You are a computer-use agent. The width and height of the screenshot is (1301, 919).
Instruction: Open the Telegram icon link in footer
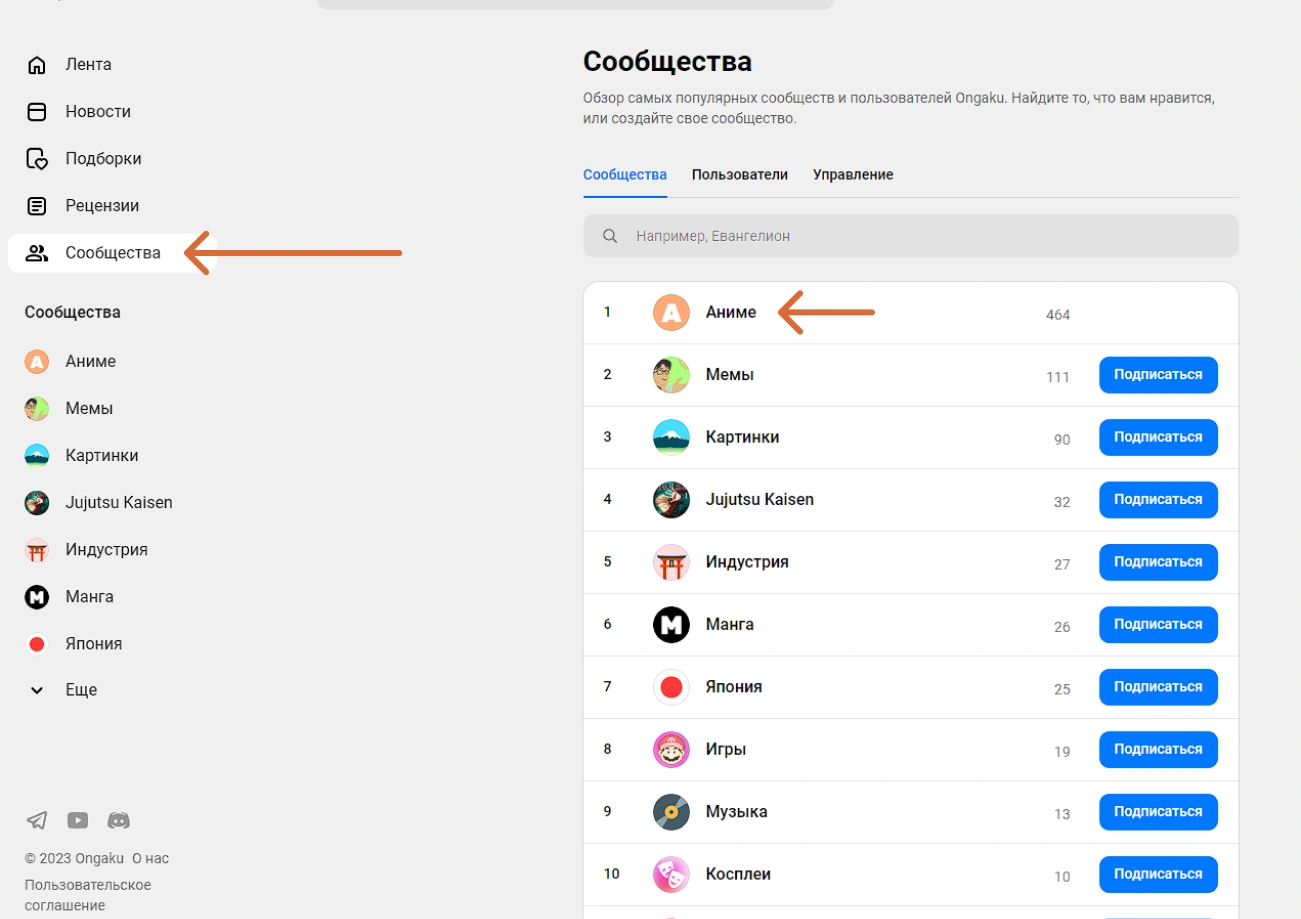[x=37, y=821]
